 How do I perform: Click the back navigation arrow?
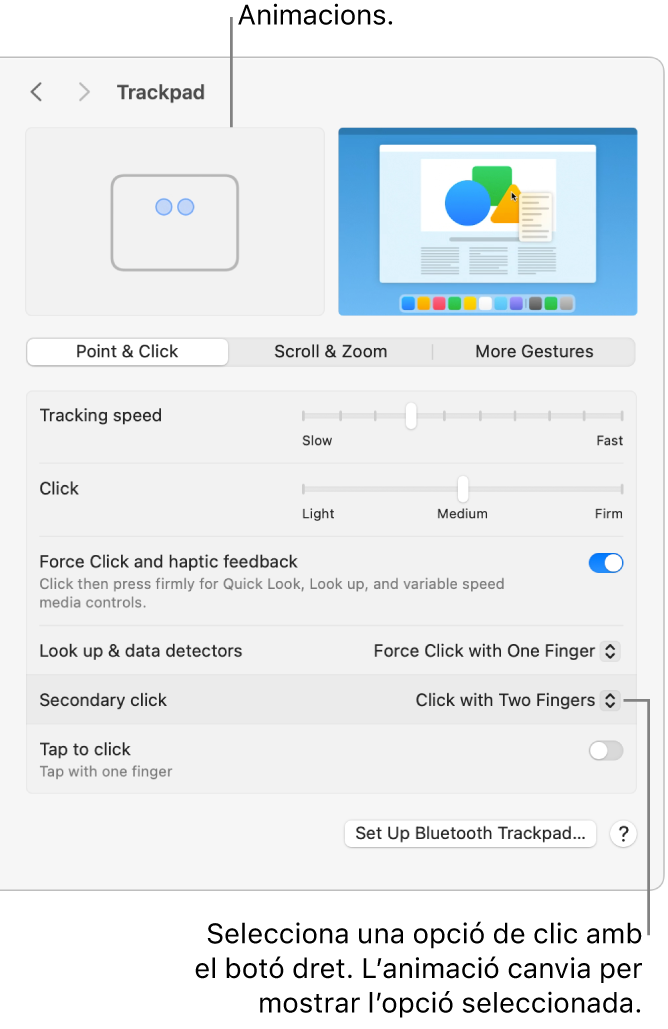[37, 93]
